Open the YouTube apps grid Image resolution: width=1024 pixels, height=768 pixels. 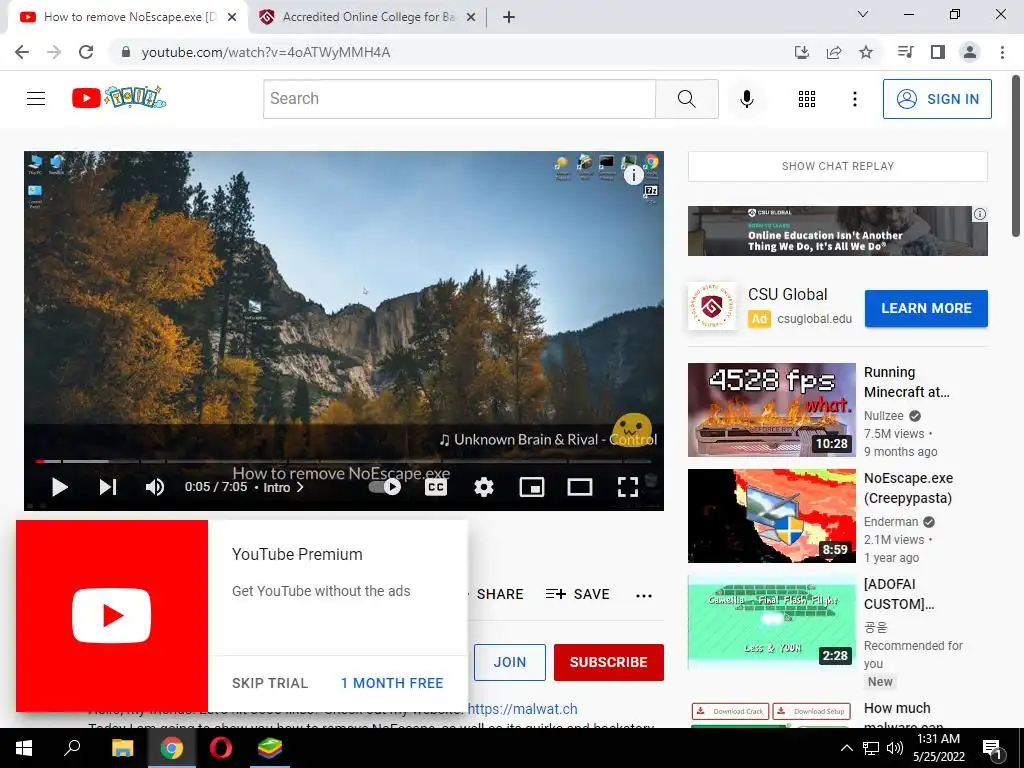click(x=807, y=99)
